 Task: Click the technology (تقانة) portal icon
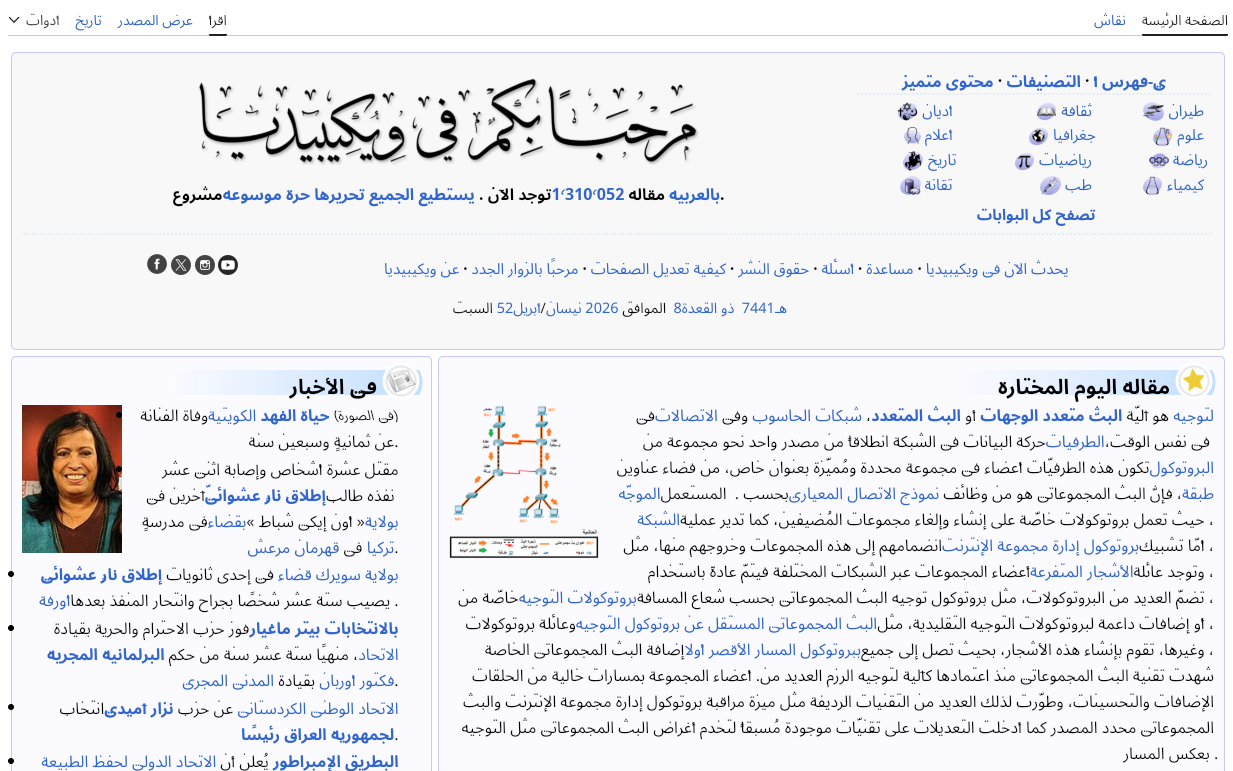click(910, 185)
